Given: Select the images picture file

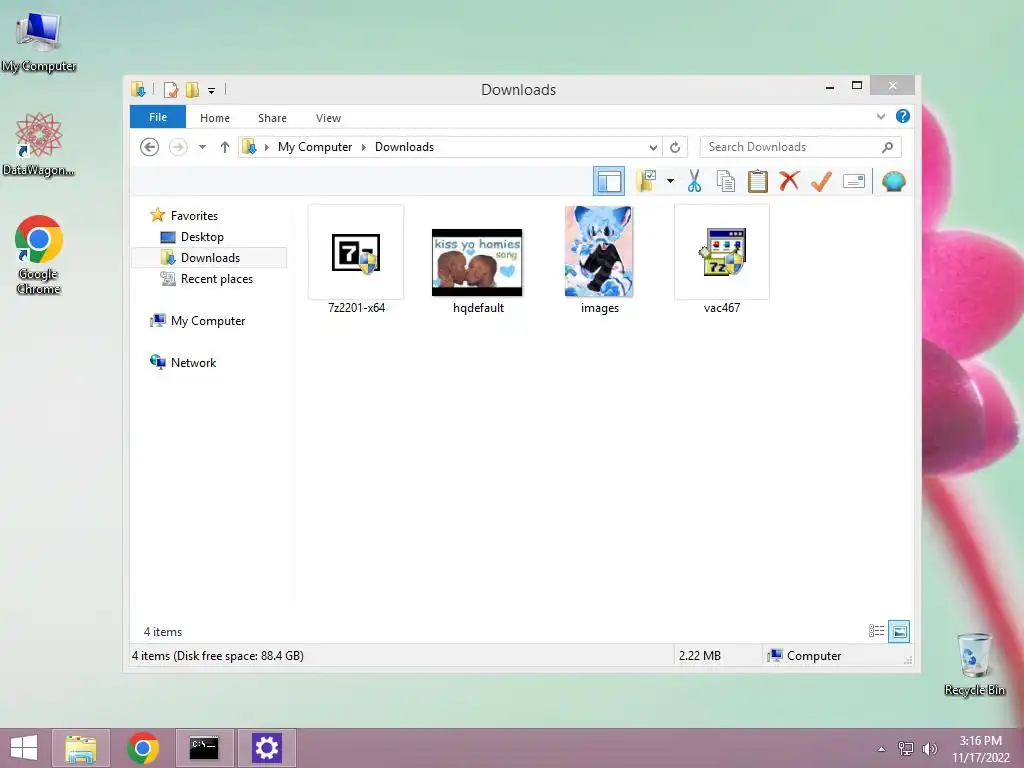Looking at the screenshot, I should (x=599, y=261).
